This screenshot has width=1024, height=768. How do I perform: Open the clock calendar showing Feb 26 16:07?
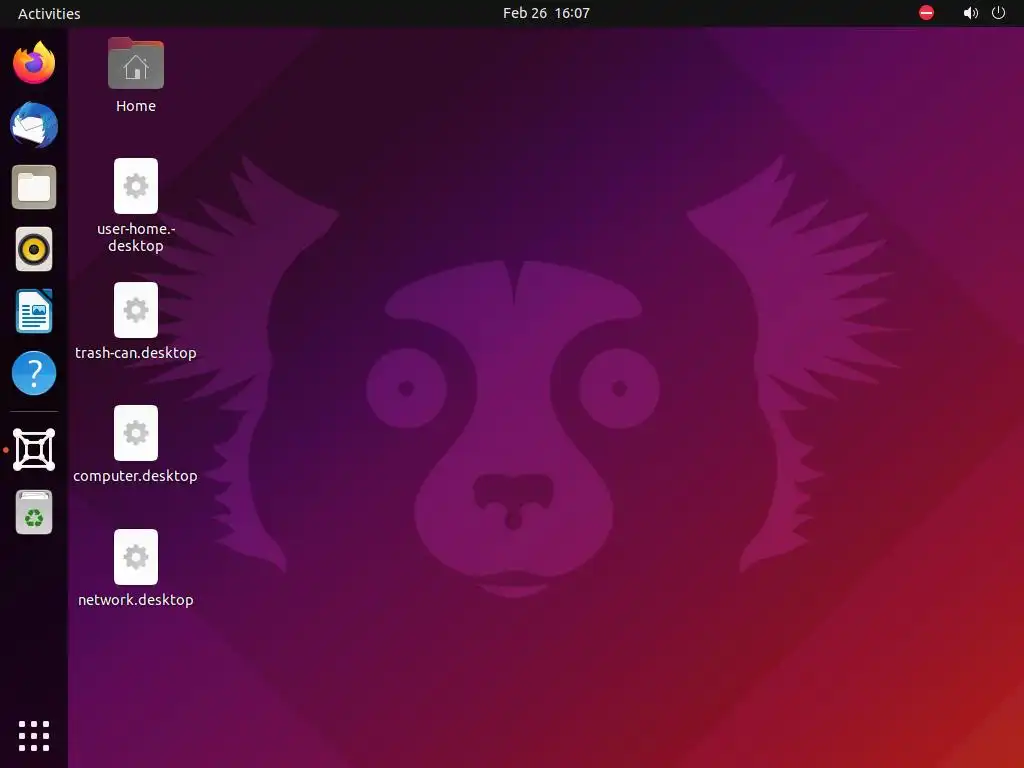coord(546,13)
